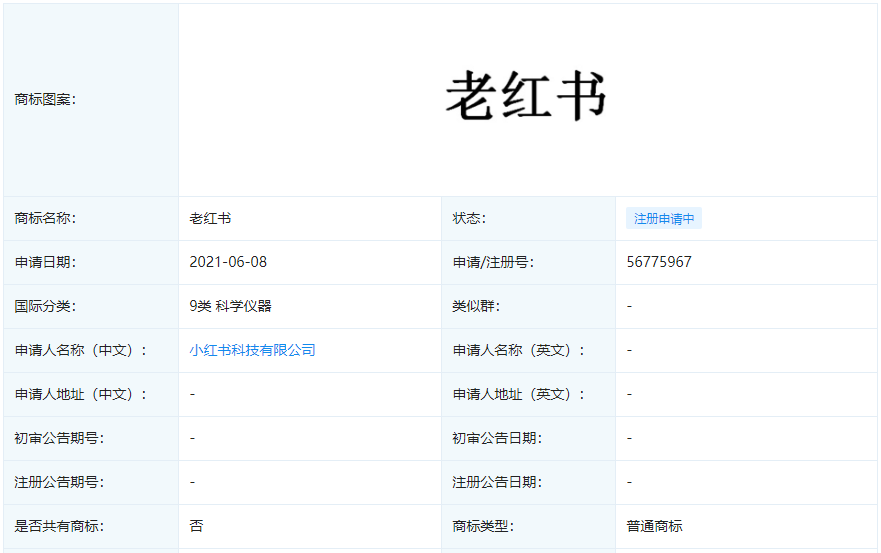The height and width of the screenshot is (553, 881).
Task: Click the 类似群 field label
Action: 476,306
